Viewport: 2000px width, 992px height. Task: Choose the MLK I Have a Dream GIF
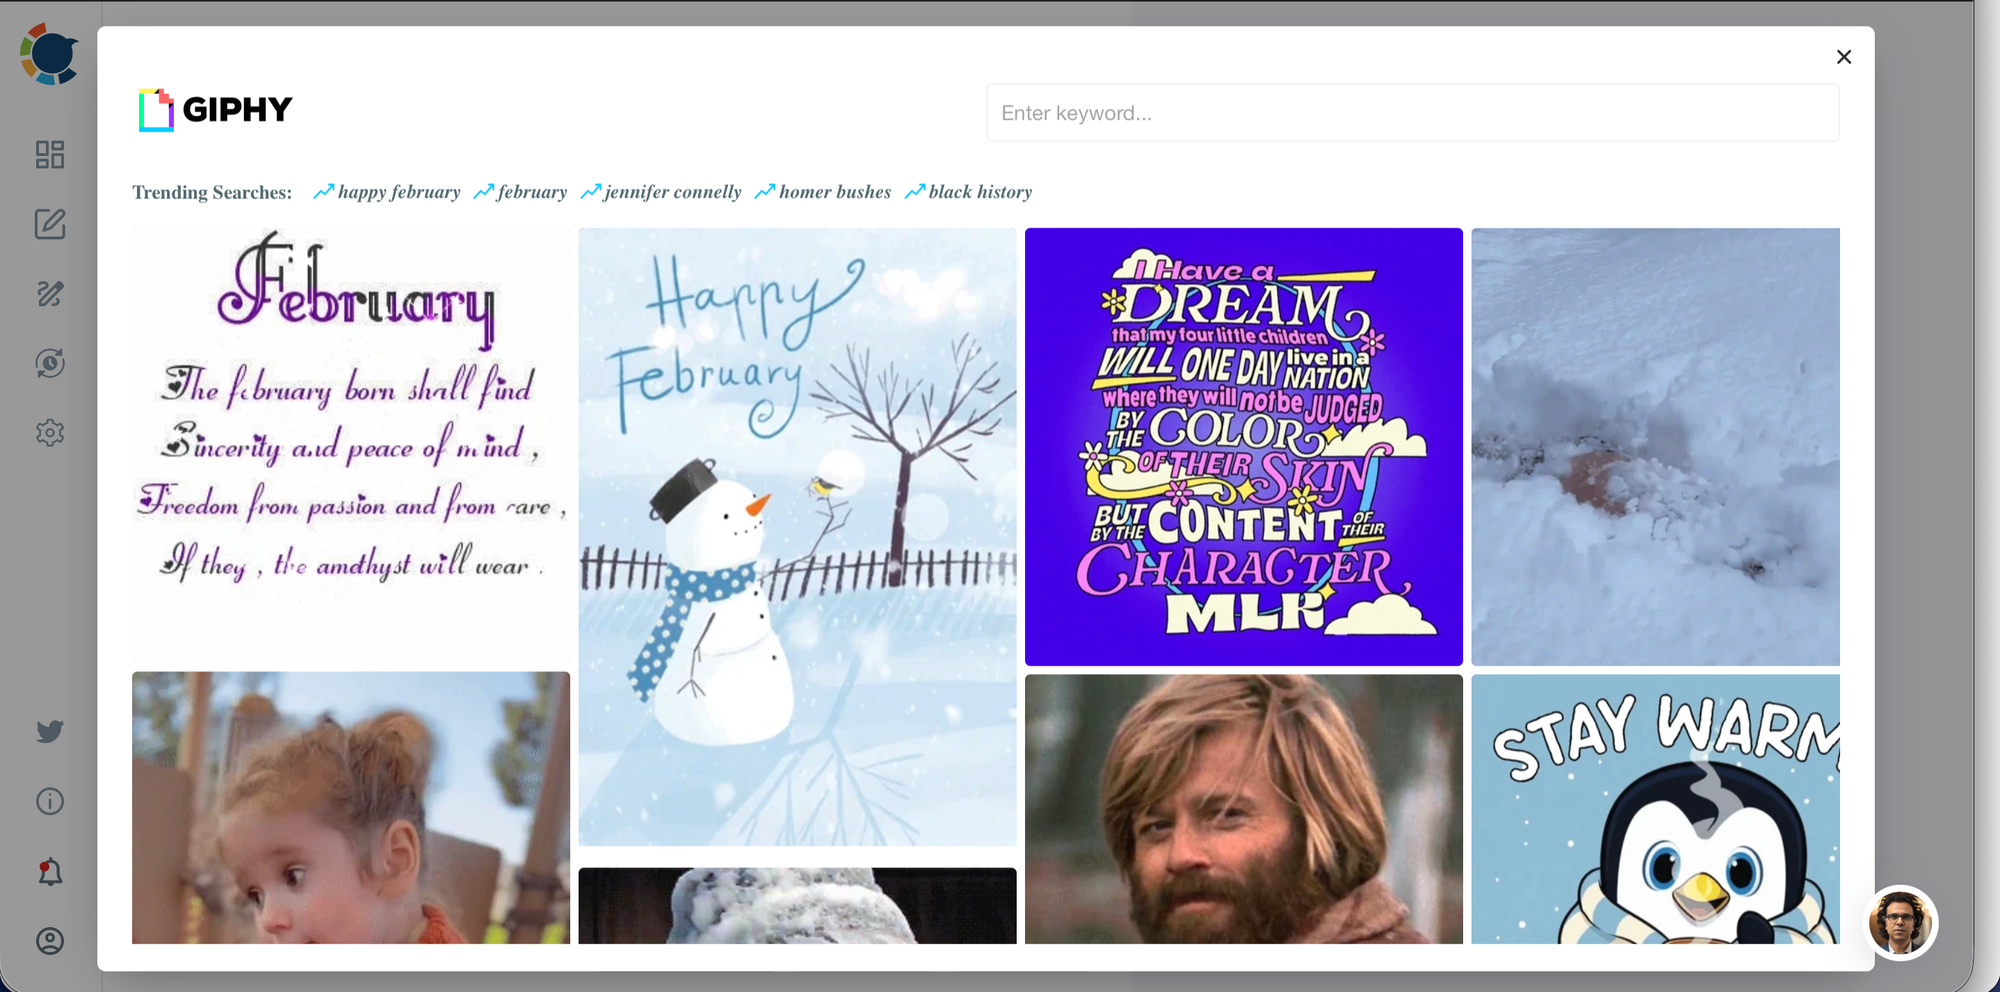pyautogui.click(x=1243, y=447)
